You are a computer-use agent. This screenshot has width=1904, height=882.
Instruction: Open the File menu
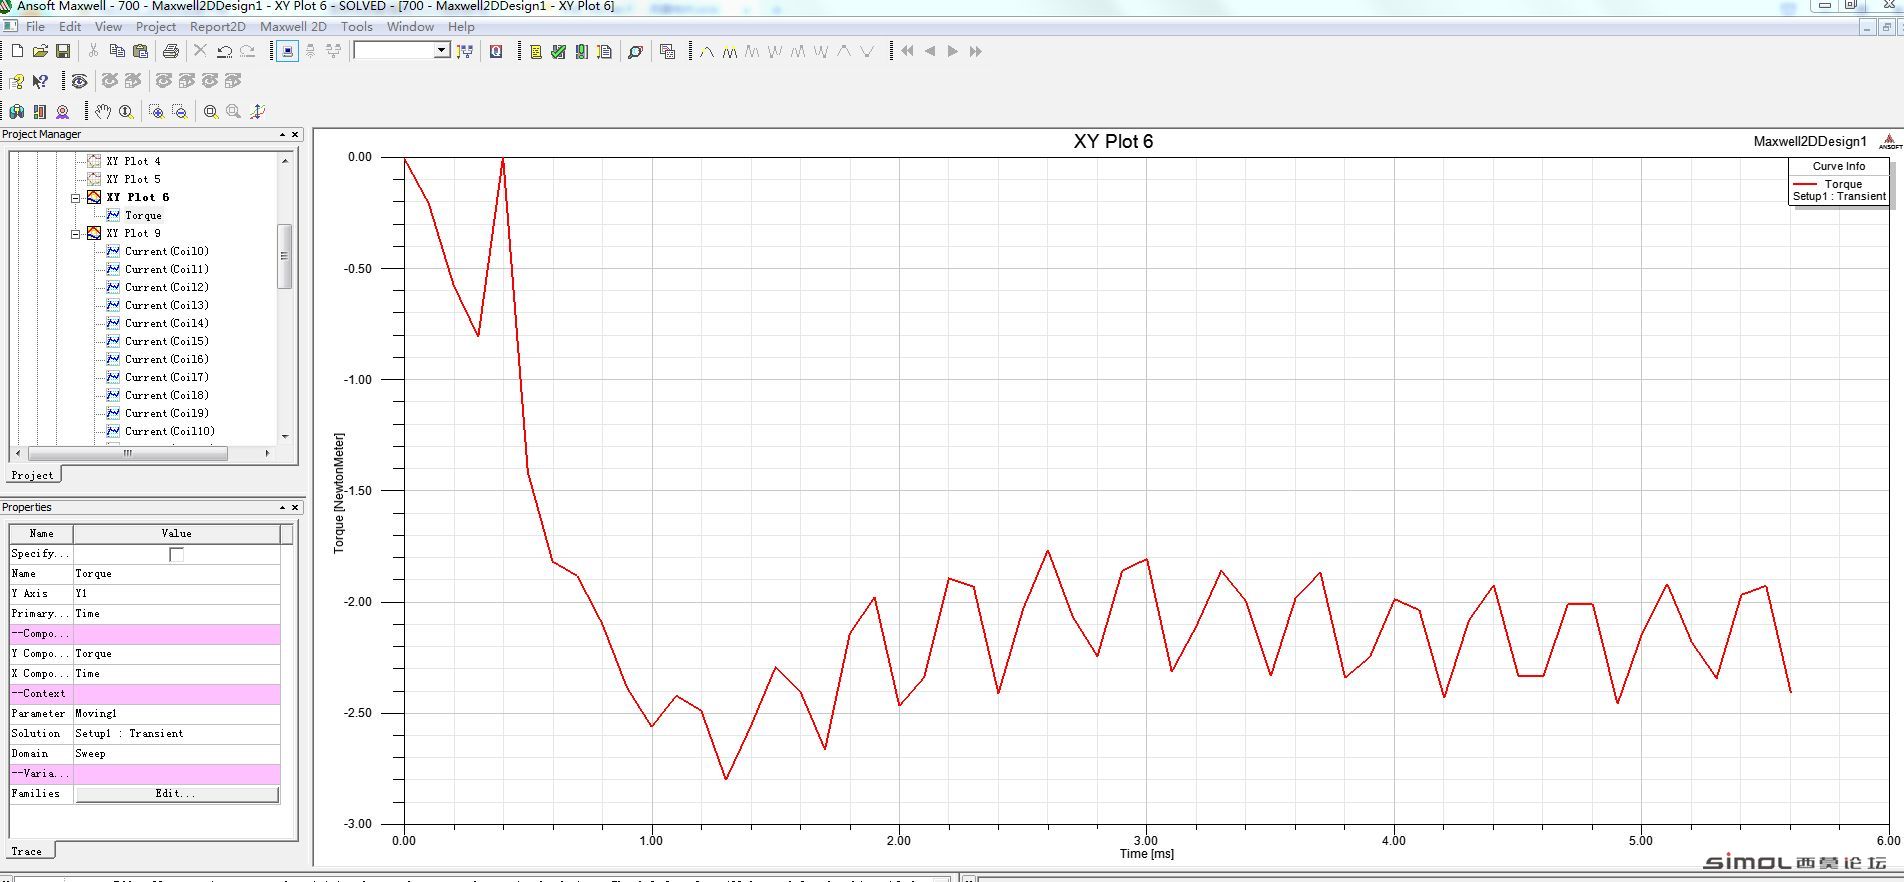[35, 26]
